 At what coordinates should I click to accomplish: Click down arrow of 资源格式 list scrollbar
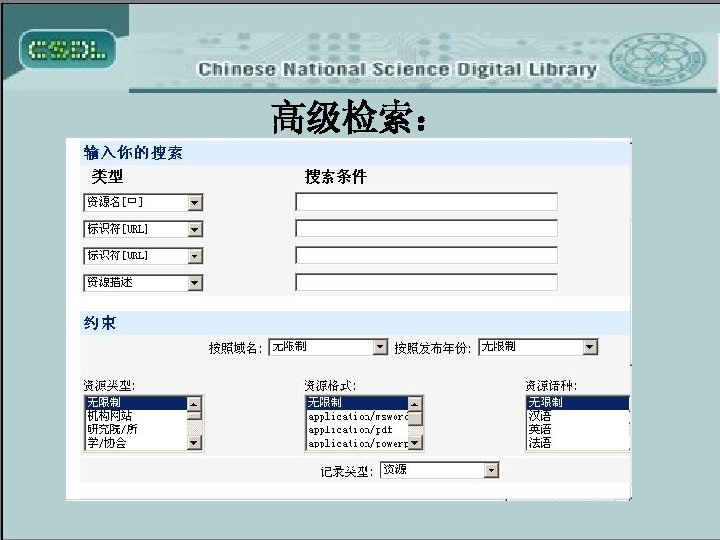(x=415, y=443)
